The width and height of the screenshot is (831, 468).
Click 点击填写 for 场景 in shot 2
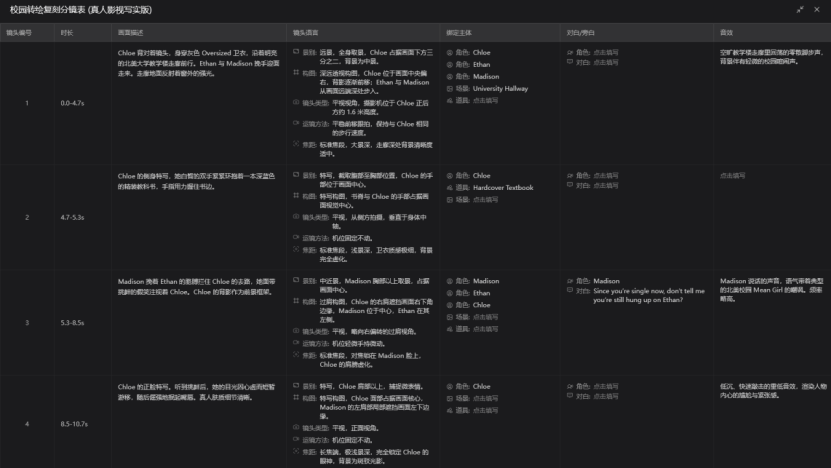pyautogui.click(x=485, y=199)
